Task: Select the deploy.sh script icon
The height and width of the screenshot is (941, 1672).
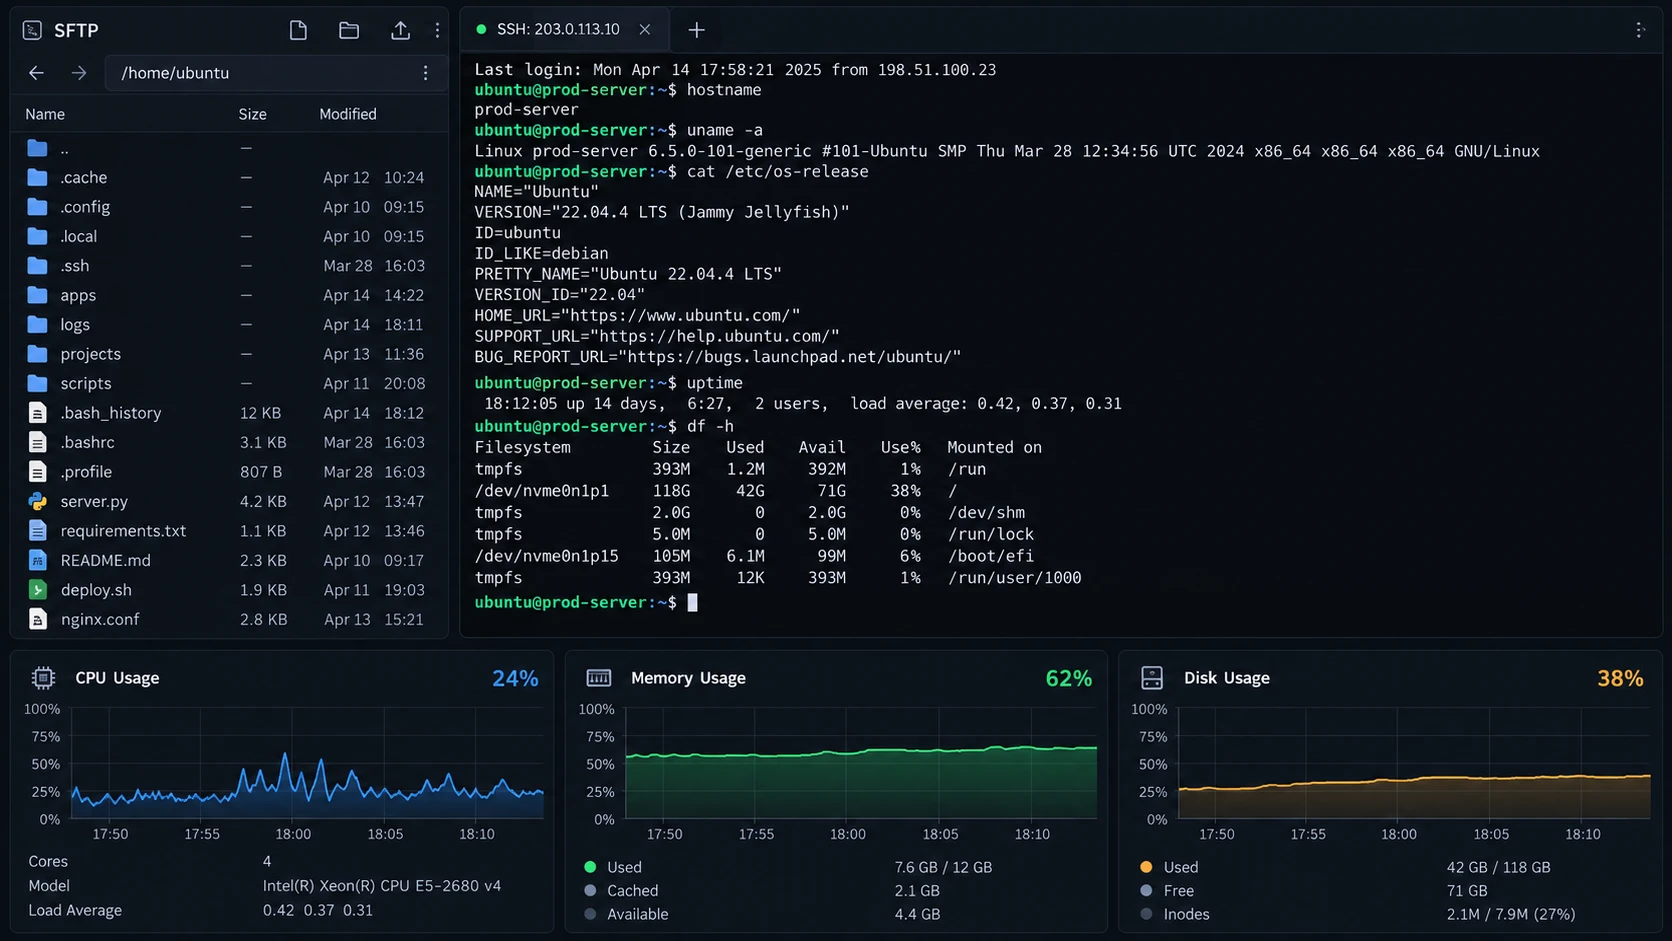Action: [x=37, y=590]
